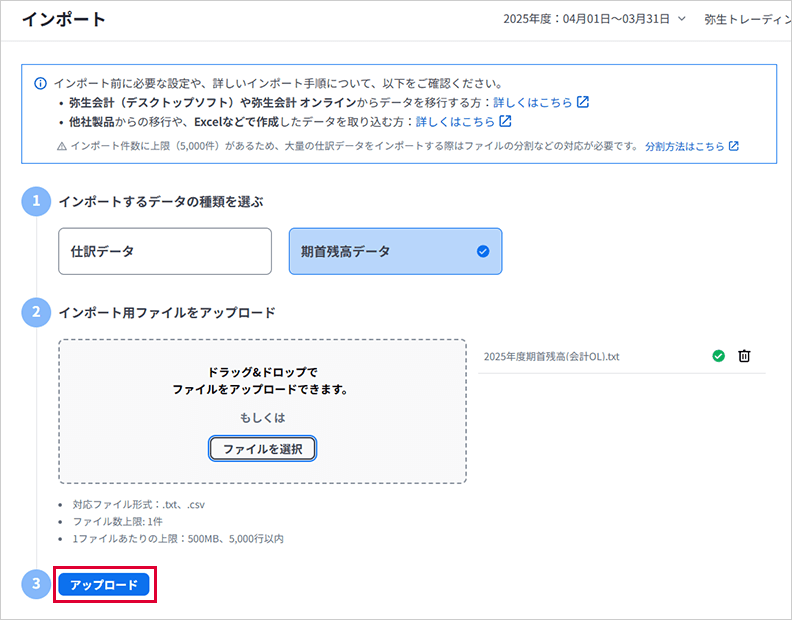Click external-link icon after the second 詳しくはこちら
This screenshot has width=792, height=620.
pyautogui.click(x=506, y=121)
